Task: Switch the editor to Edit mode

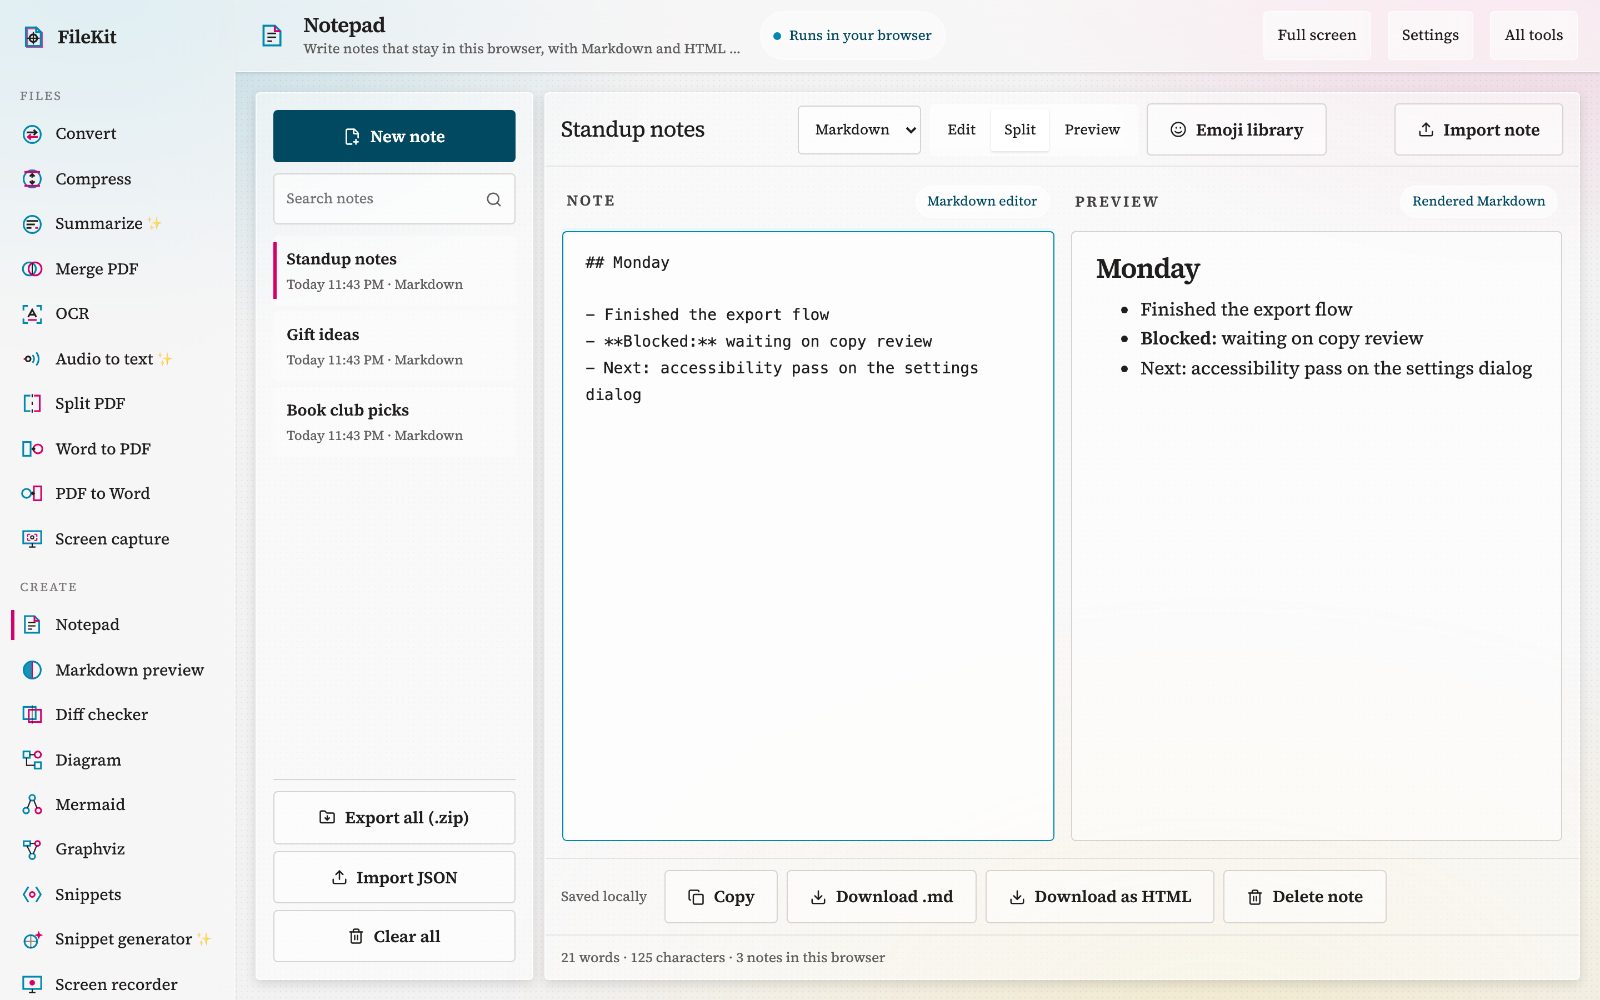Action: click(961, 130)
